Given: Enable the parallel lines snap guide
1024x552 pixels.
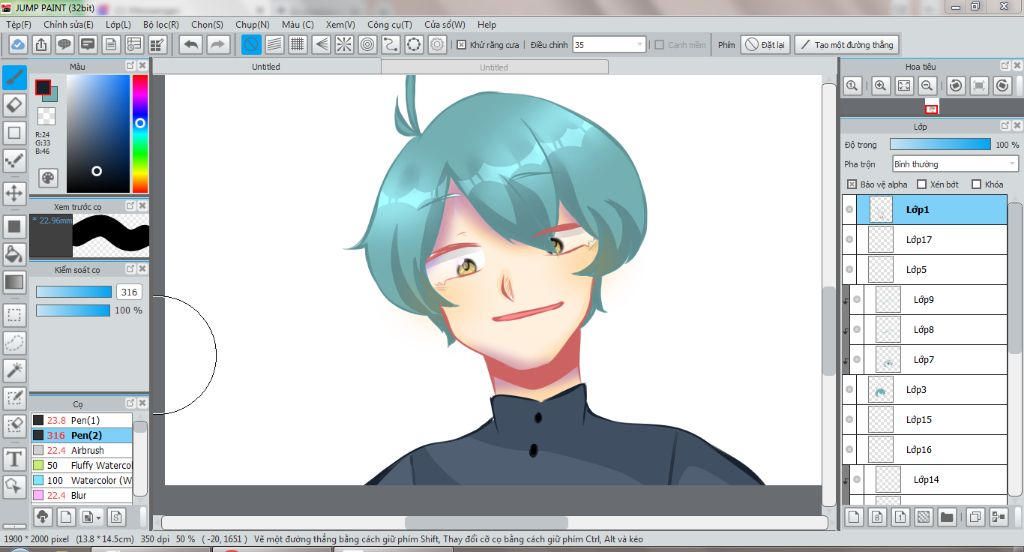Looking at the screenshot, I should click(x=275, y=44).
